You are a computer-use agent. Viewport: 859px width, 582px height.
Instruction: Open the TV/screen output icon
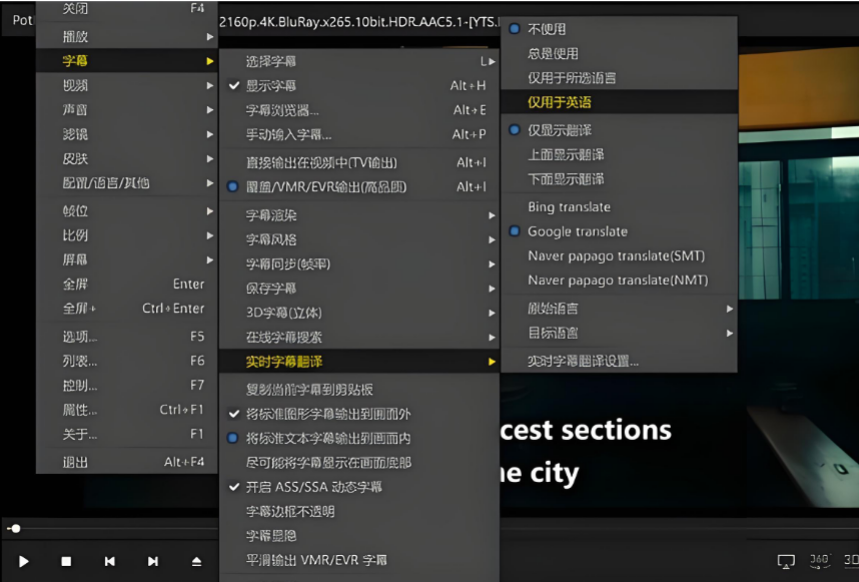pyautogui.click(x=786, y=562)
